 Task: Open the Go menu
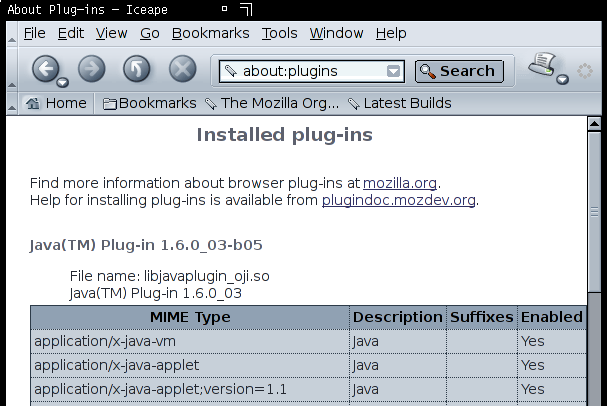click(x=150, y=33)
